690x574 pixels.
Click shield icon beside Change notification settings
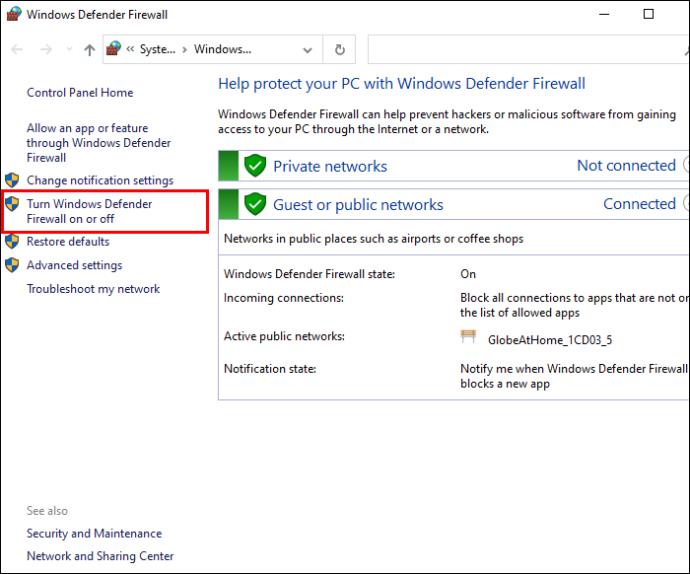[12, 180]
